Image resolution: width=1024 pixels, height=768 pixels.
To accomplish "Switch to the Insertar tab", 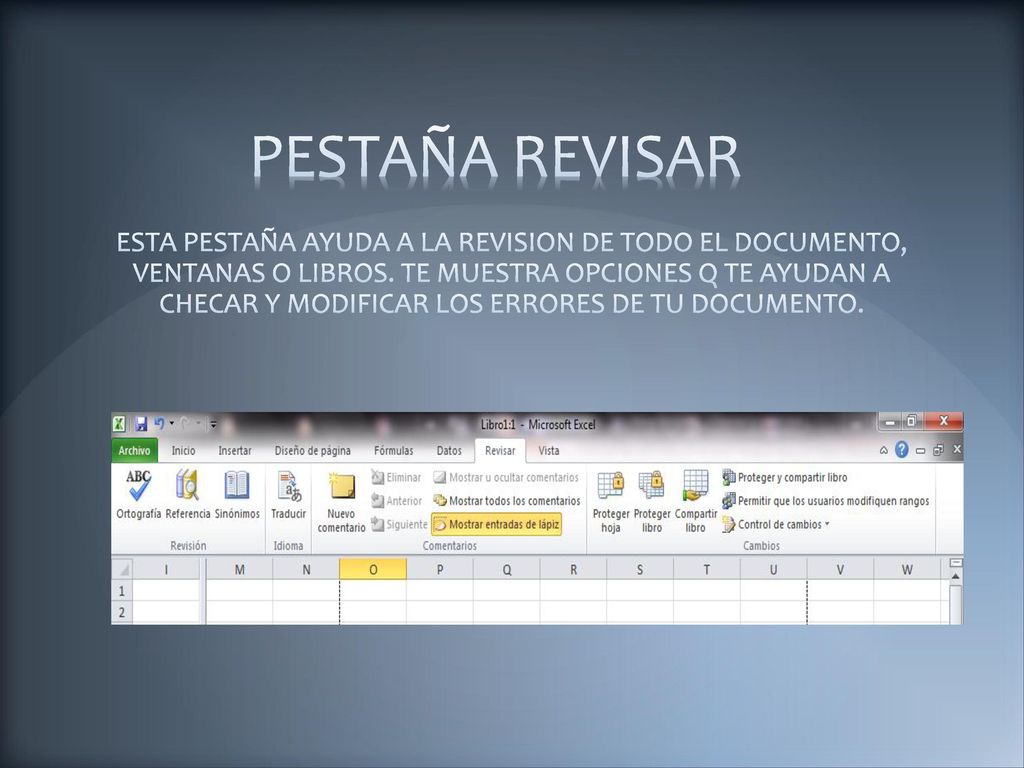I will pos(235,451).
